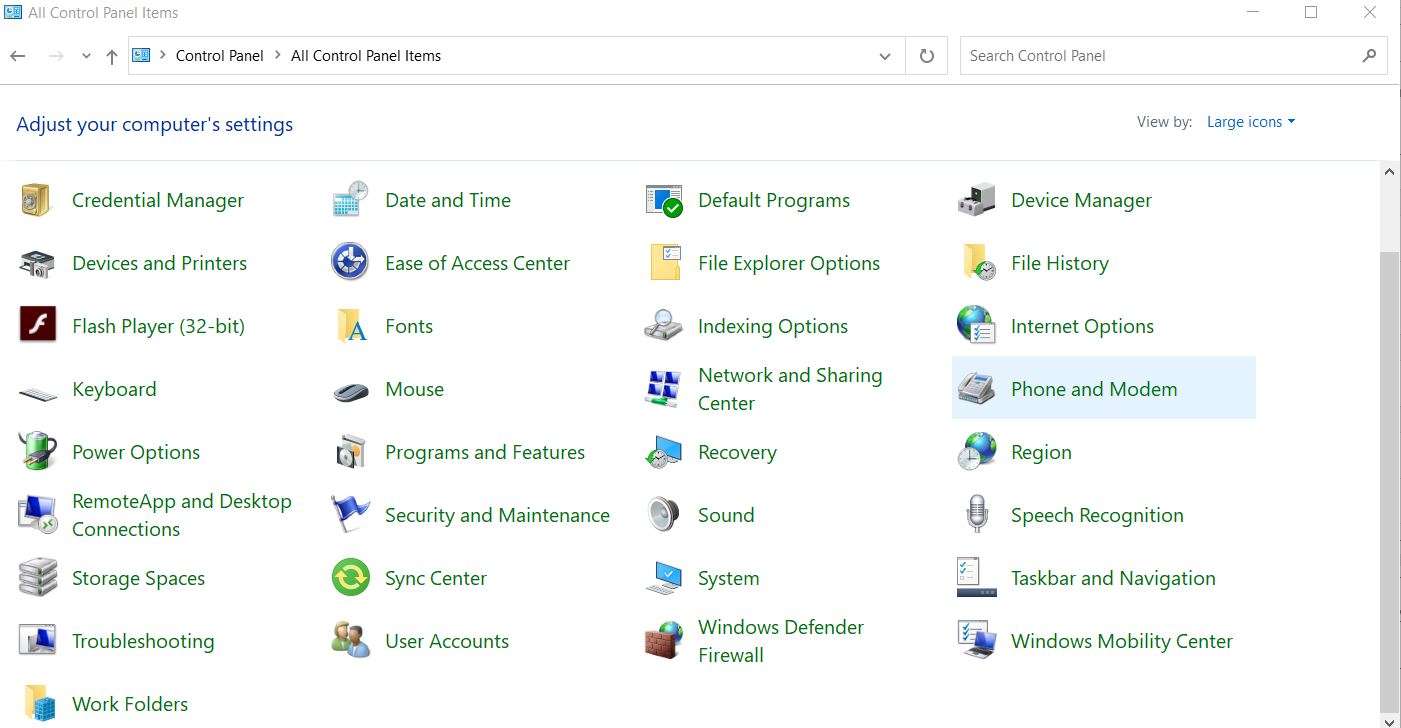Screen dimensions: 1401x728
Task: Go forward with the Forward arrow
Action: click(x=56, y=56)
